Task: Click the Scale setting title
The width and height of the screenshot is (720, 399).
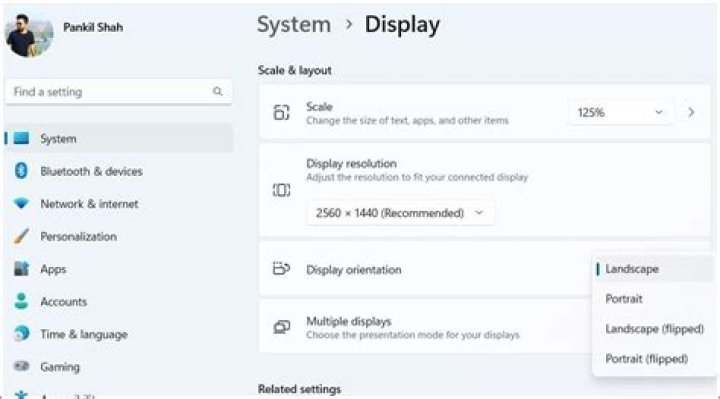Action: 319,107
